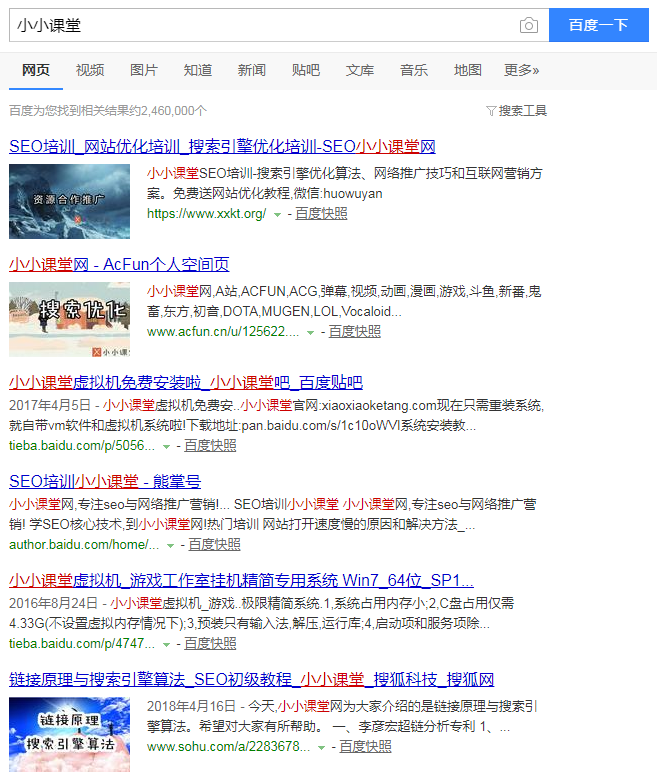Open 小小课堂网 - AcFun个人空间页 result
This screenshot has height=777, width=657.
pyautogui.click(x=119, y=264)
